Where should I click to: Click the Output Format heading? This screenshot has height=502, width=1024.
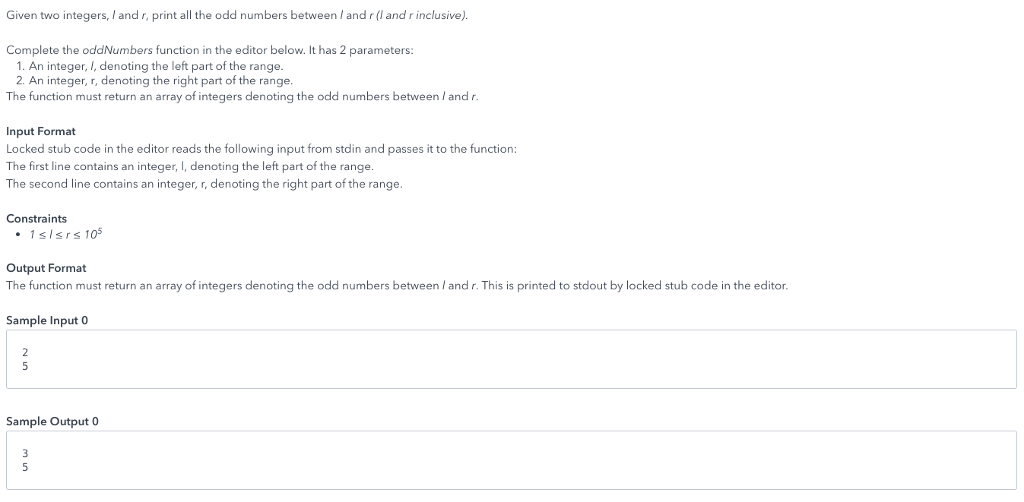46,268
